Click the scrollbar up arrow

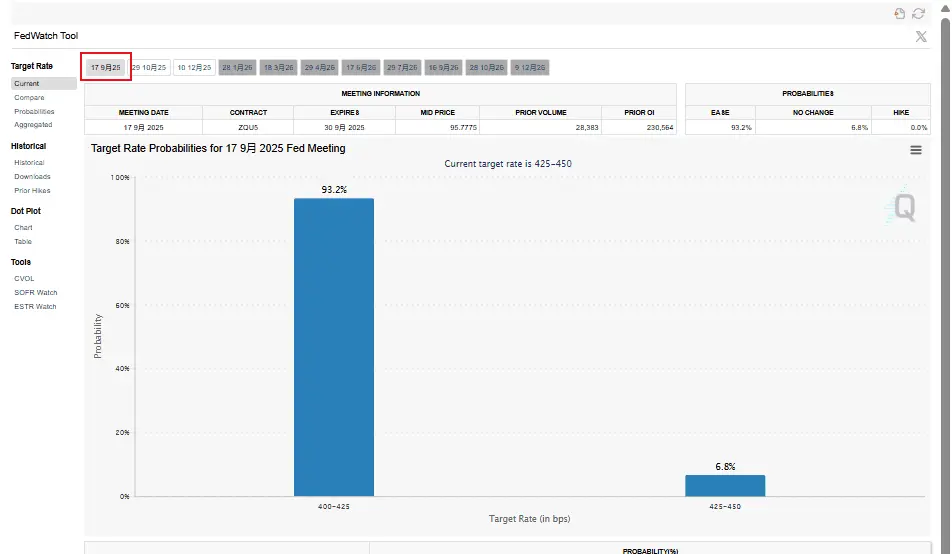tap(945, 9)
